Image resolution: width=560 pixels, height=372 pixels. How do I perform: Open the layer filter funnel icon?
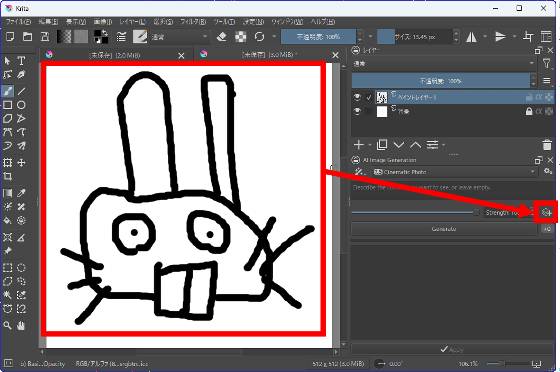click(546, 64)
